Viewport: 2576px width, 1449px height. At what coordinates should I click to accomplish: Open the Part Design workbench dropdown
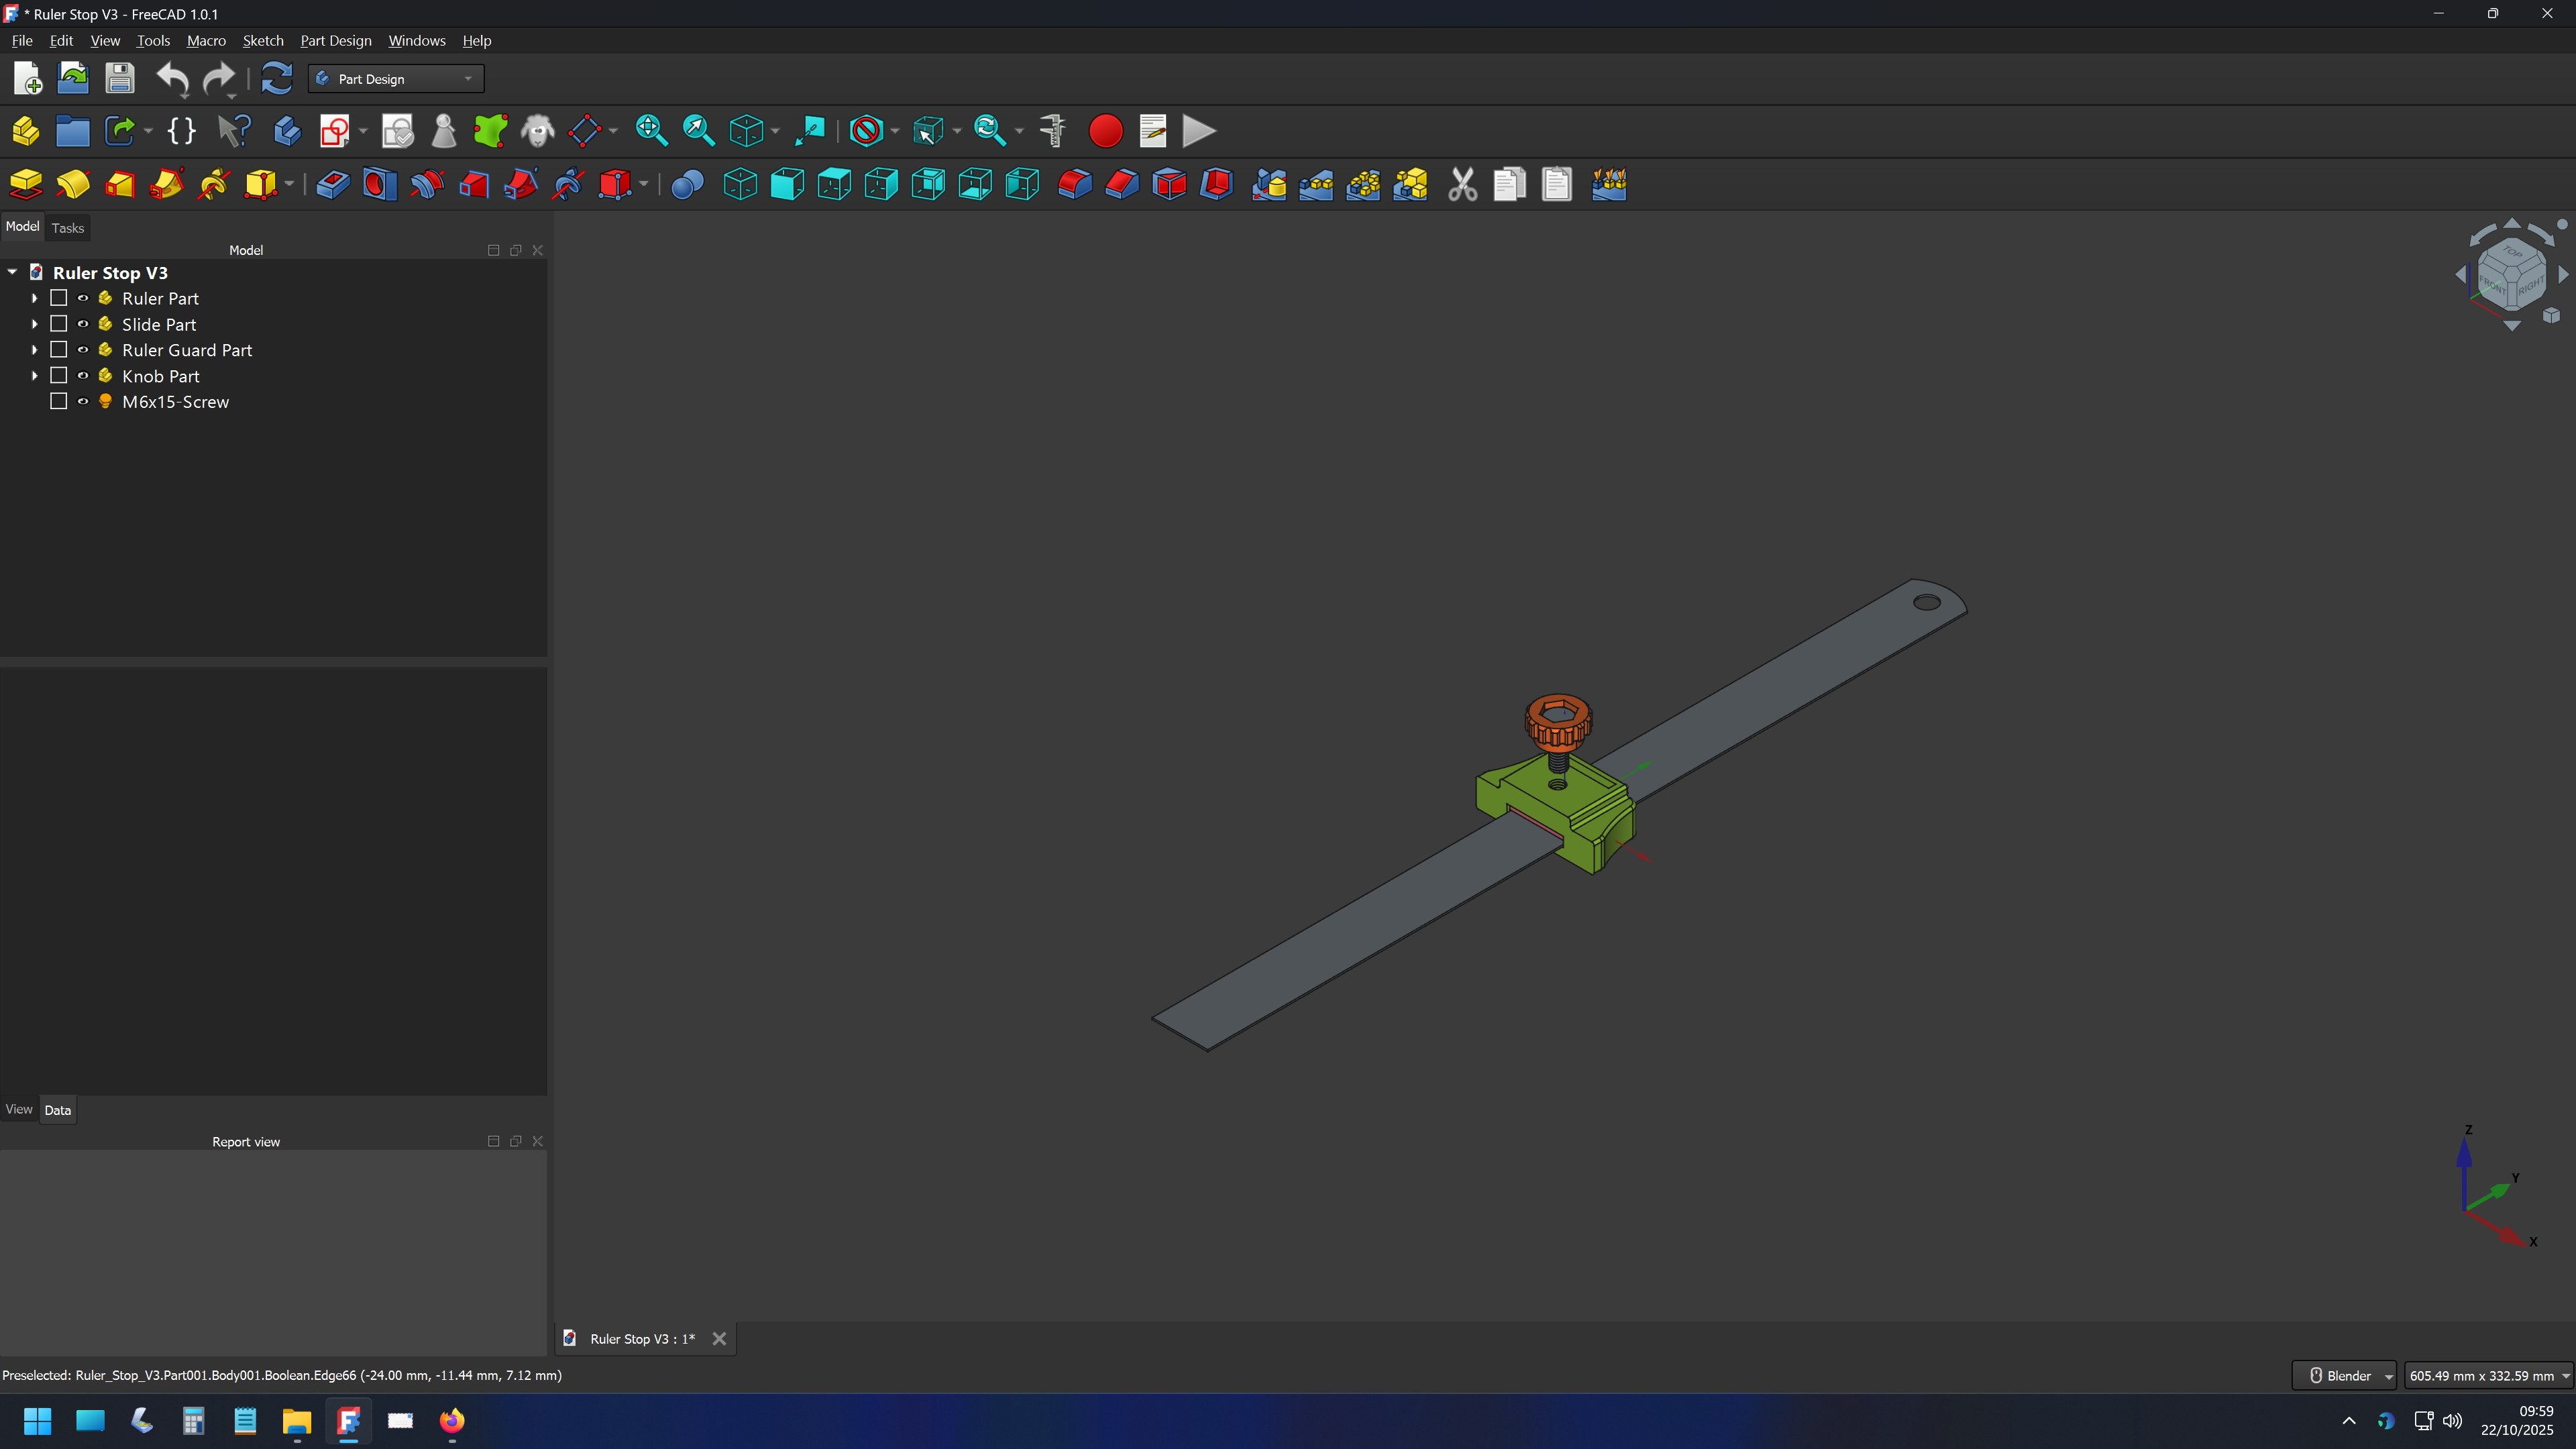click(396, 79)
